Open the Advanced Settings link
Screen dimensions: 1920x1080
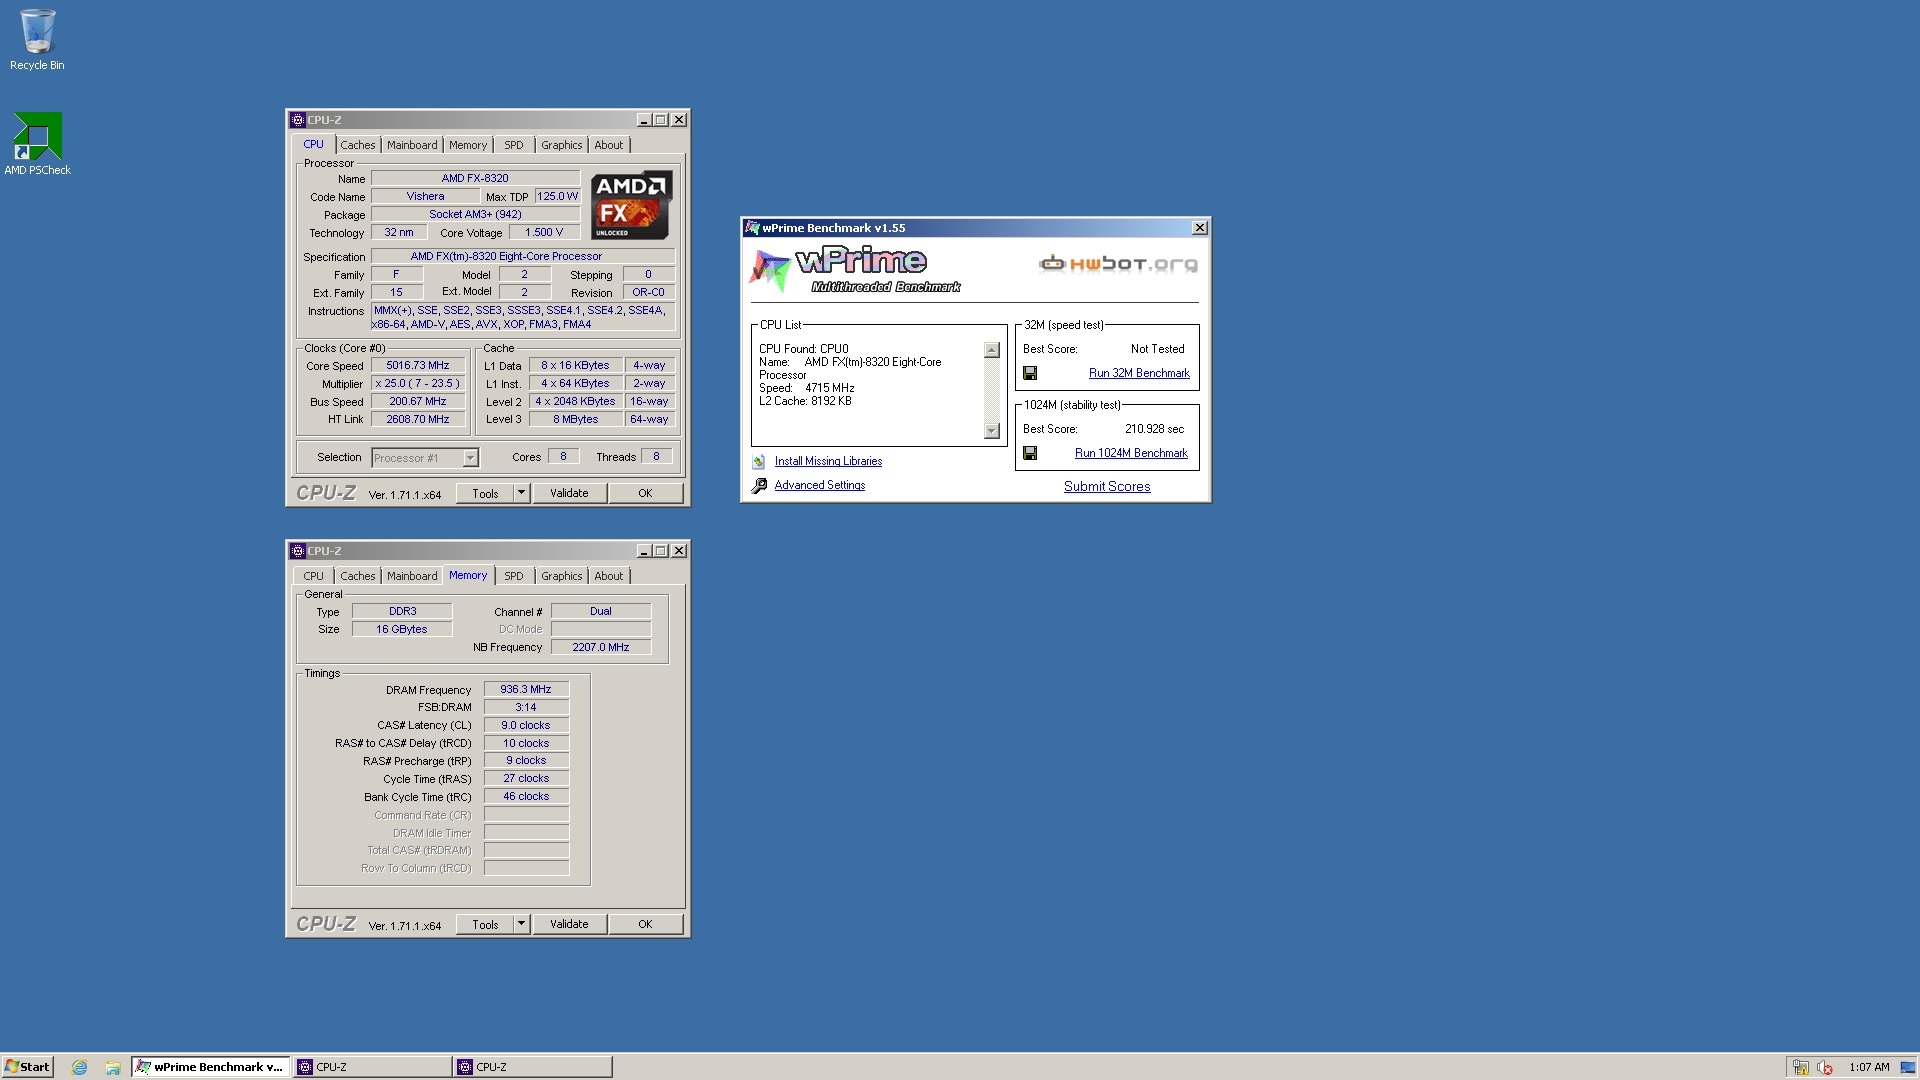point(820,485)
